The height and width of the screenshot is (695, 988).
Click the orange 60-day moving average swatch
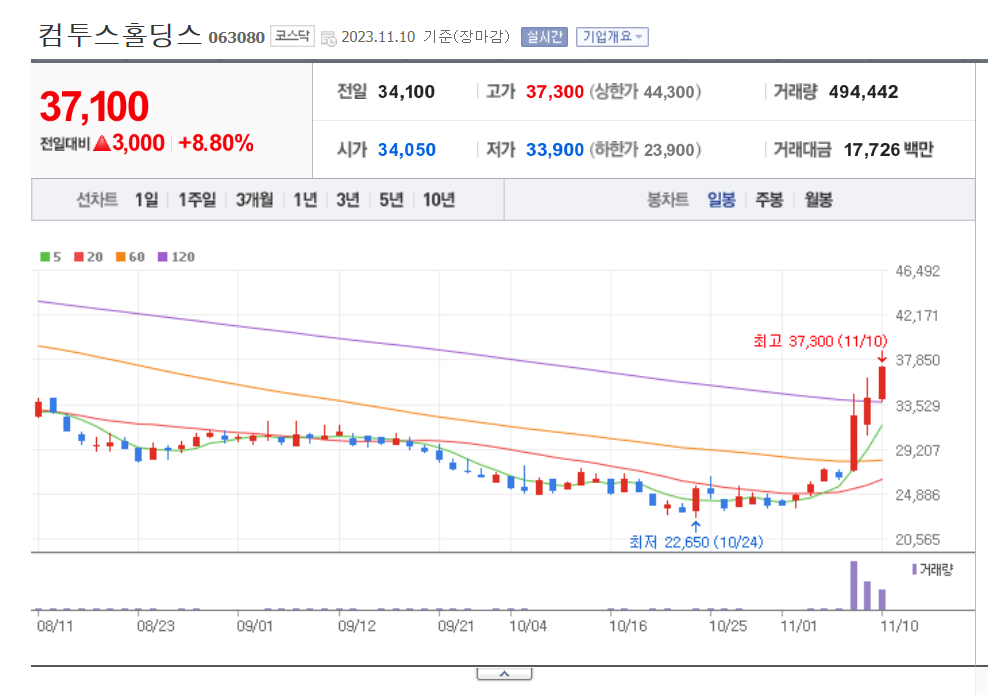click(120, 256)
